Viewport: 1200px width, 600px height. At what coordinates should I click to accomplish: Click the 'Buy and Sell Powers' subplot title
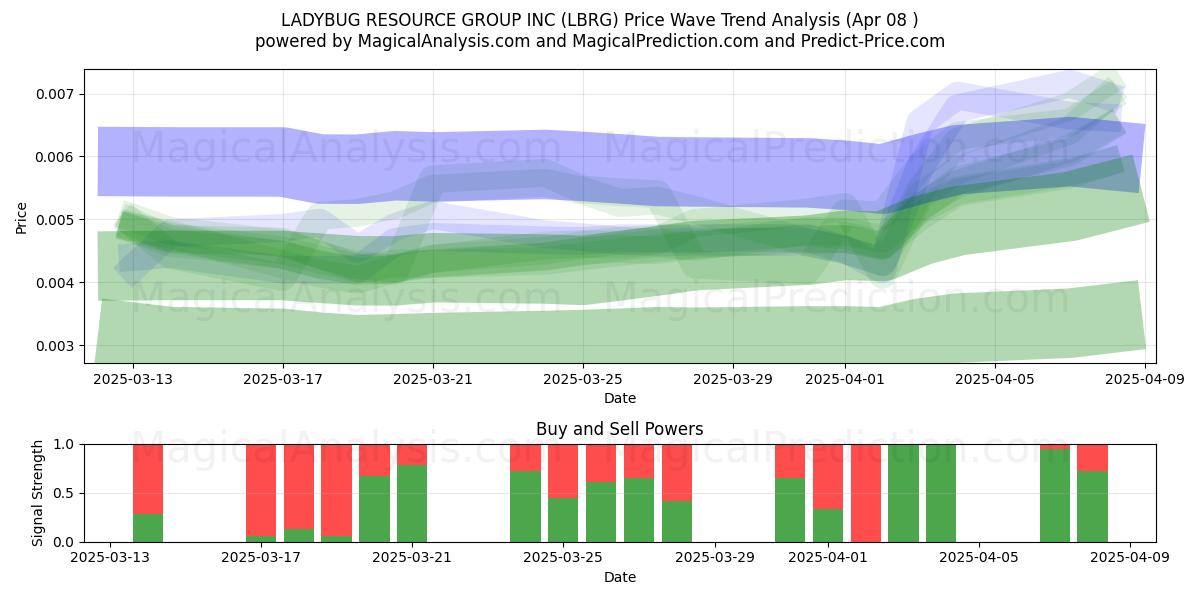point(620,429)
